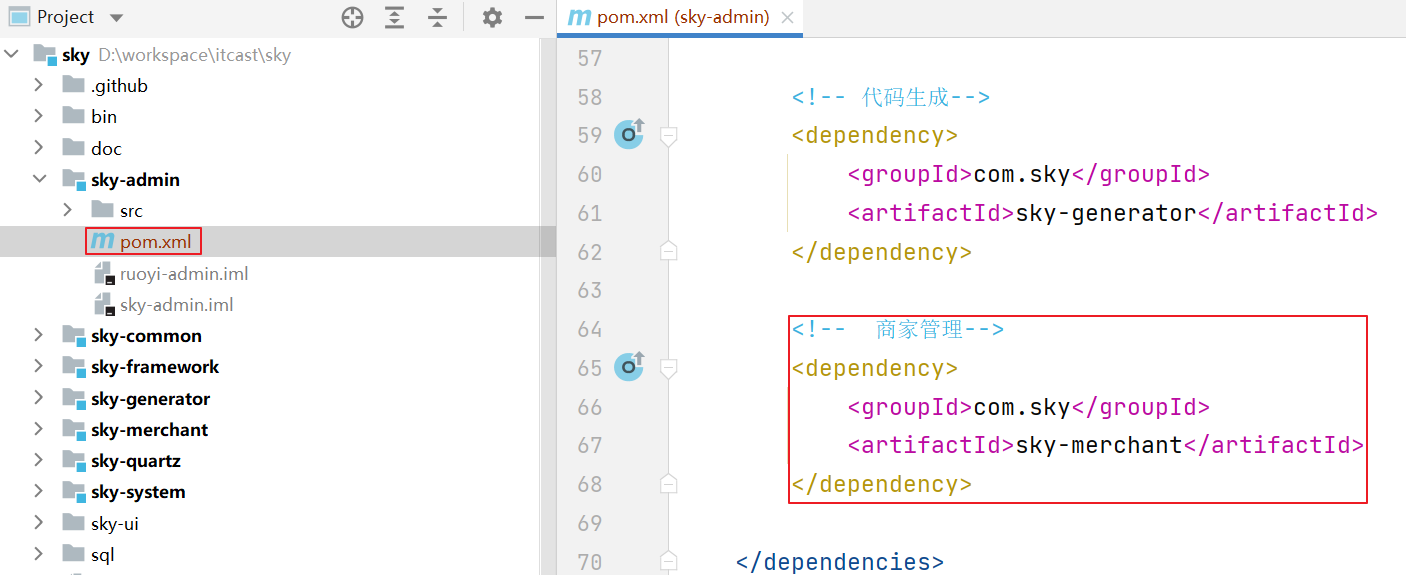Click the Maven icon beside pom.xml in tree
This screenshot has width=1406, height=575.
[101, 241]
